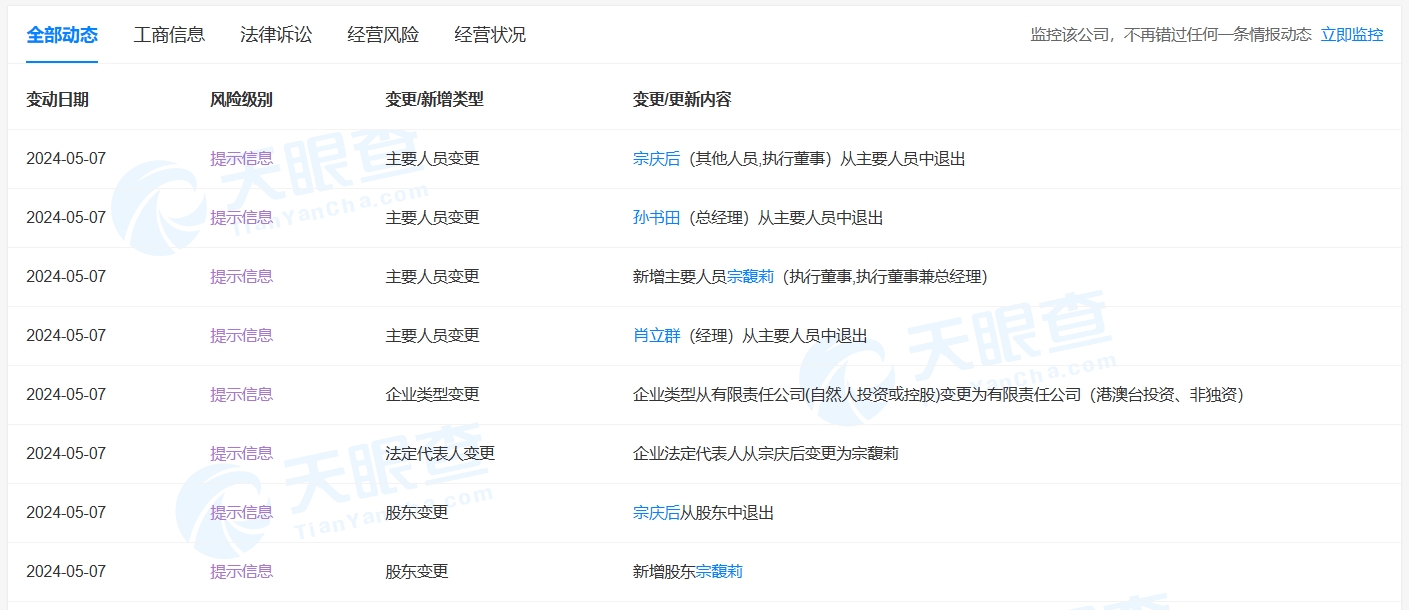The height and width of the screenshot is (610, 1409).
Task: Click the 2024-05-07 date in the 孙书田 row
Action: 66,217
